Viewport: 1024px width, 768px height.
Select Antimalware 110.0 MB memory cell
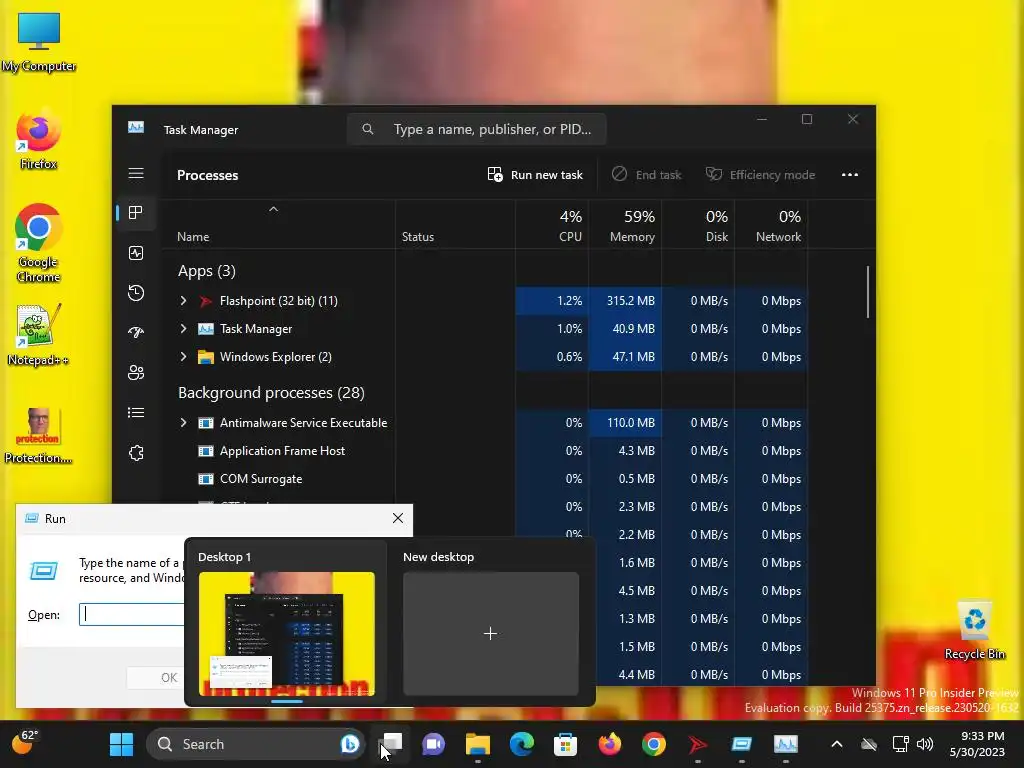(625, 423)
